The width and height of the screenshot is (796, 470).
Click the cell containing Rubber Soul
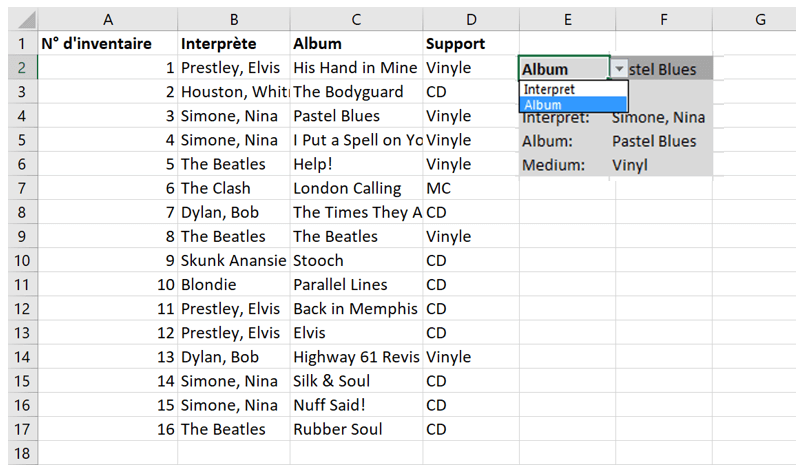(x=356, y=429)
